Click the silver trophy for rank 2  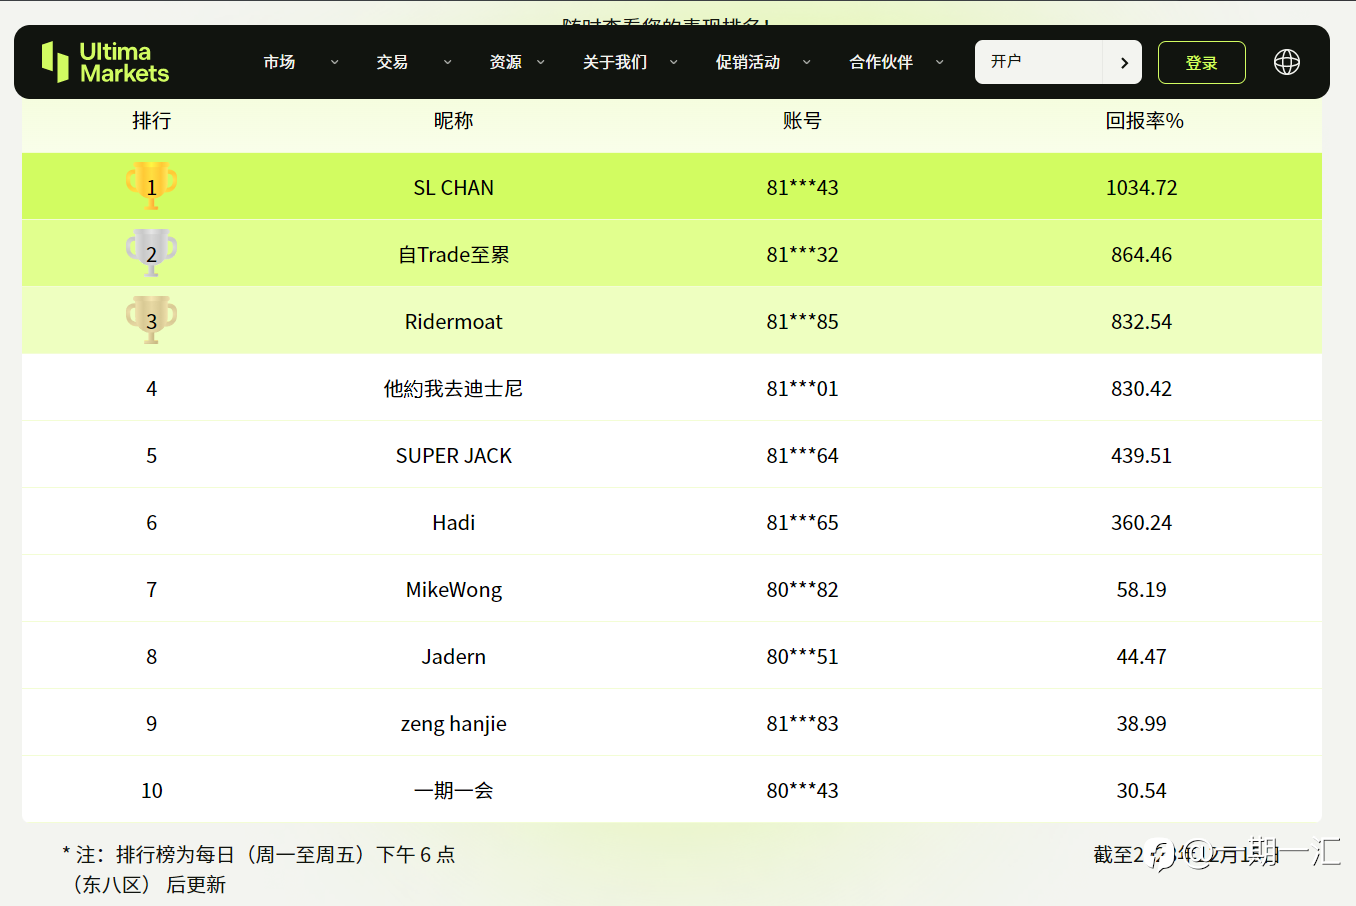point(152,253)
